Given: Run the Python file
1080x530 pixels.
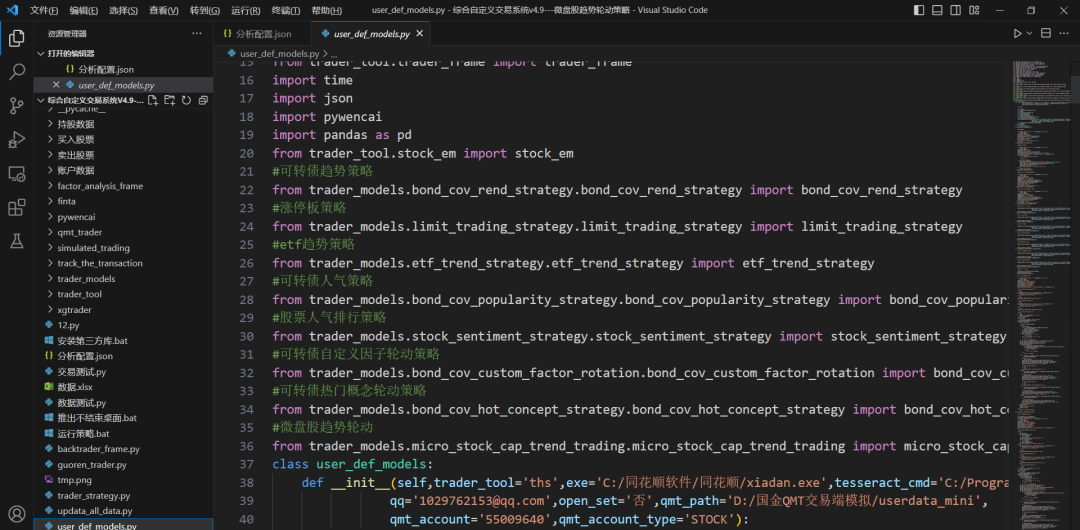Looking at the screenshot, I should [x=1017, y=33].
